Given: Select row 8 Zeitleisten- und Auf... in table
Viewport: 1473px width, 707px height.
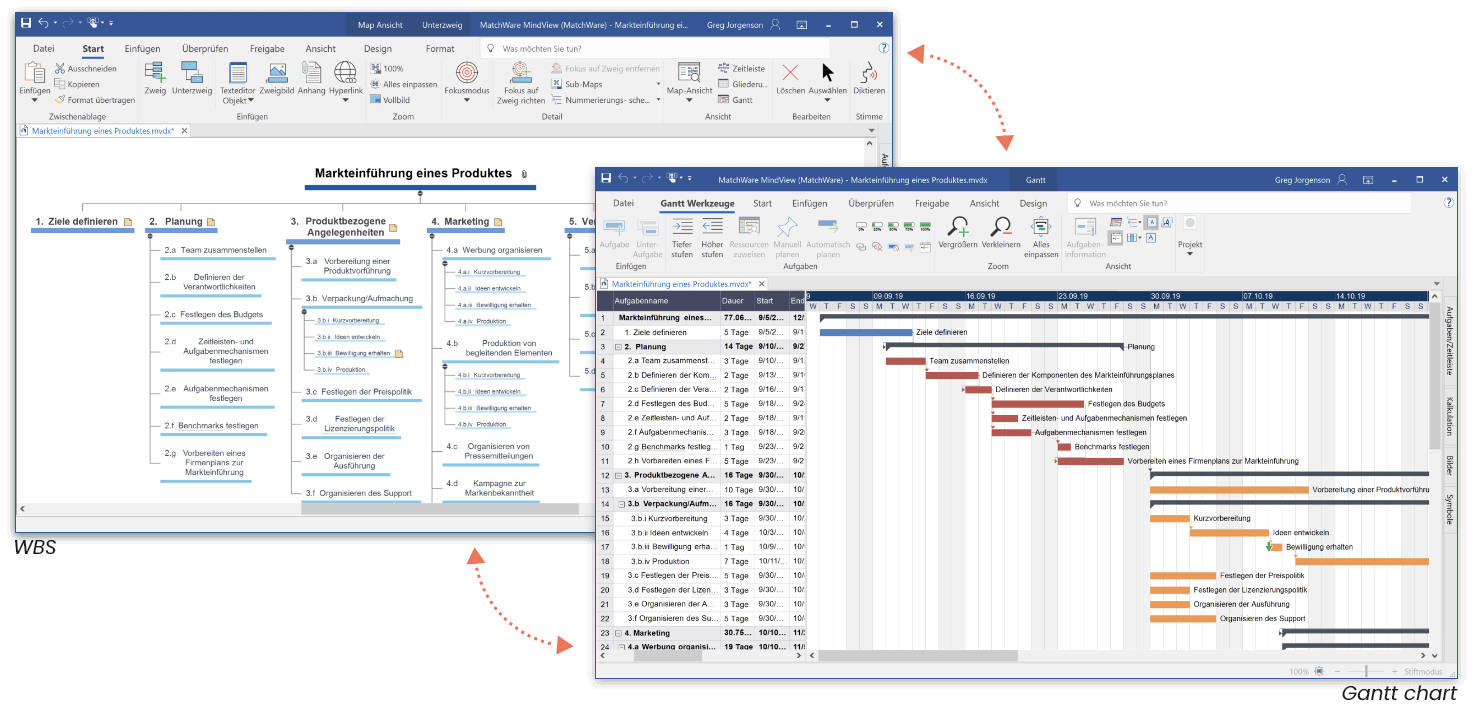Looking at the screenshot, I should point(701,418).
